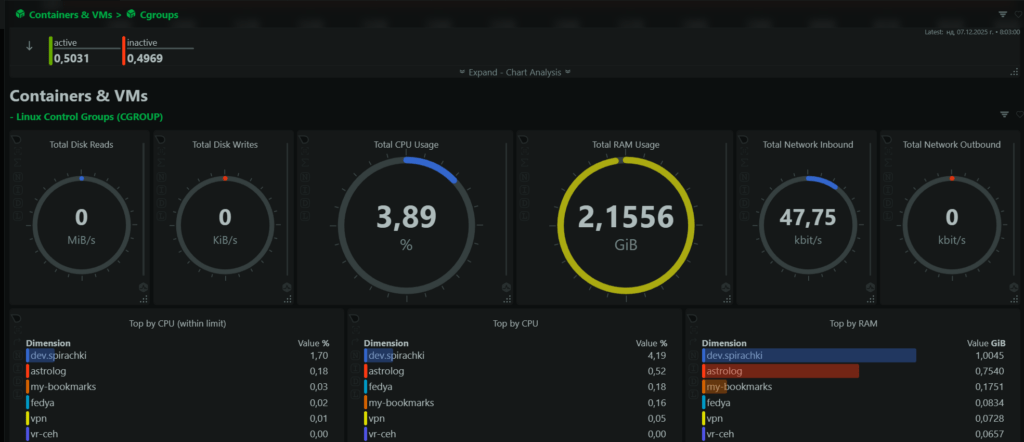Image resolution: width=1024 pixels, height=442 pixels.
Task: Open the filter dropdown in the top header
Action: tap(1003, 14)
